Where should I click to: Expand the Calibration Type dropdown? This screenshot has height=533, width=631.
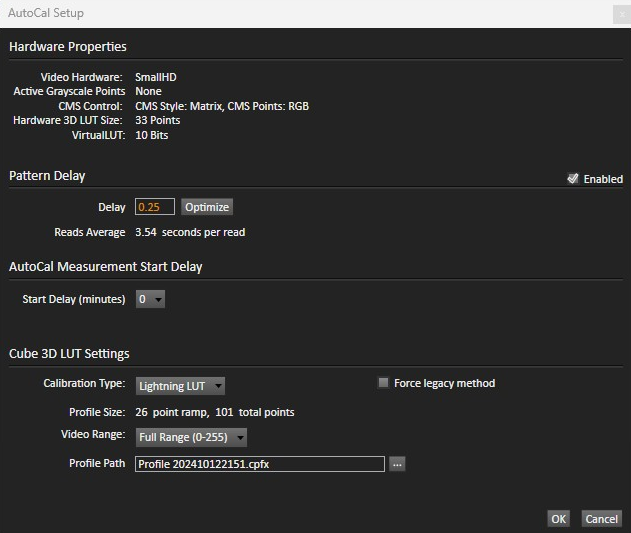180,386
